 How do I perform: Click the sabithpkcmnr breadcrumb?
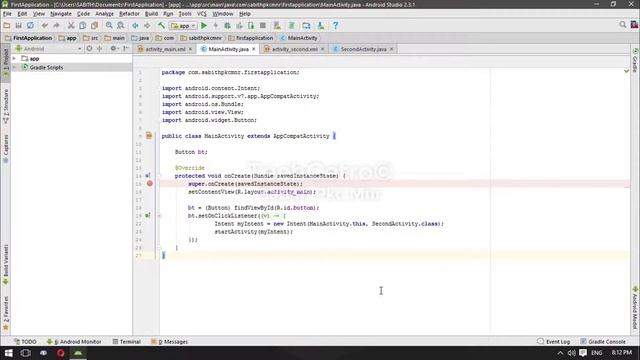[x=201, y=38]
